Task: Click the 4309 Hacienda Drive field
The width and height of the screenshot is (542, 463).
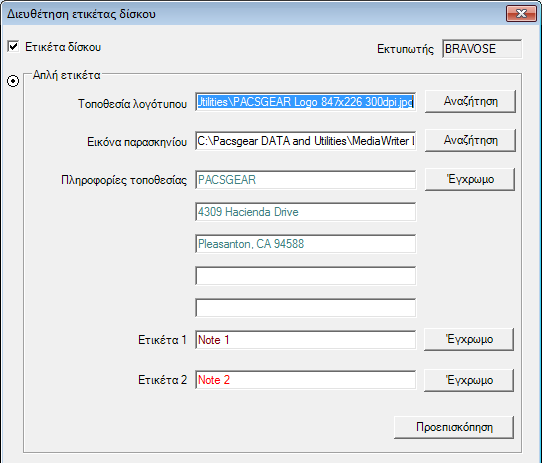Action: coord(306,212)
